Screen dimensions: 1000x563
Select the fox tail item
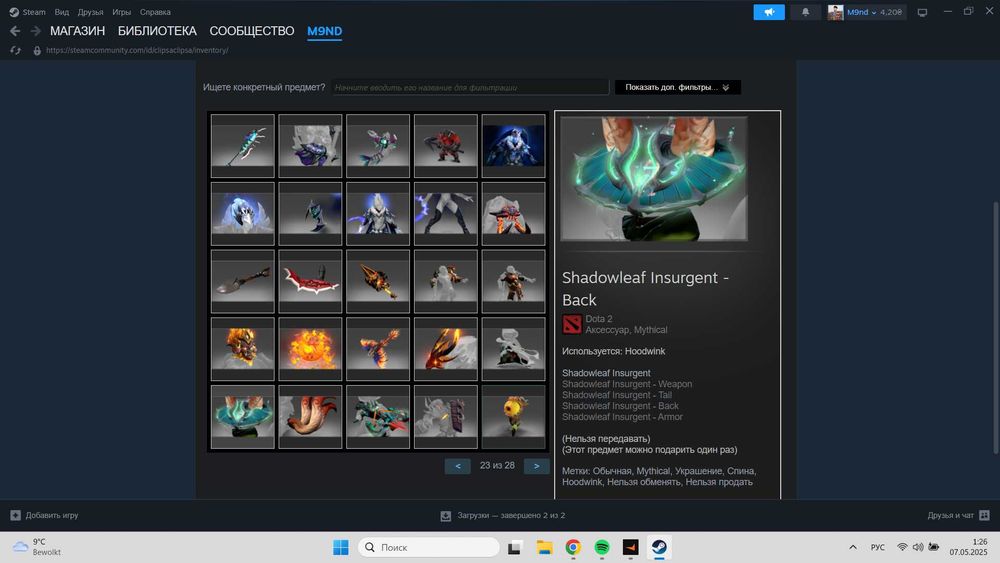click(311, 416)
